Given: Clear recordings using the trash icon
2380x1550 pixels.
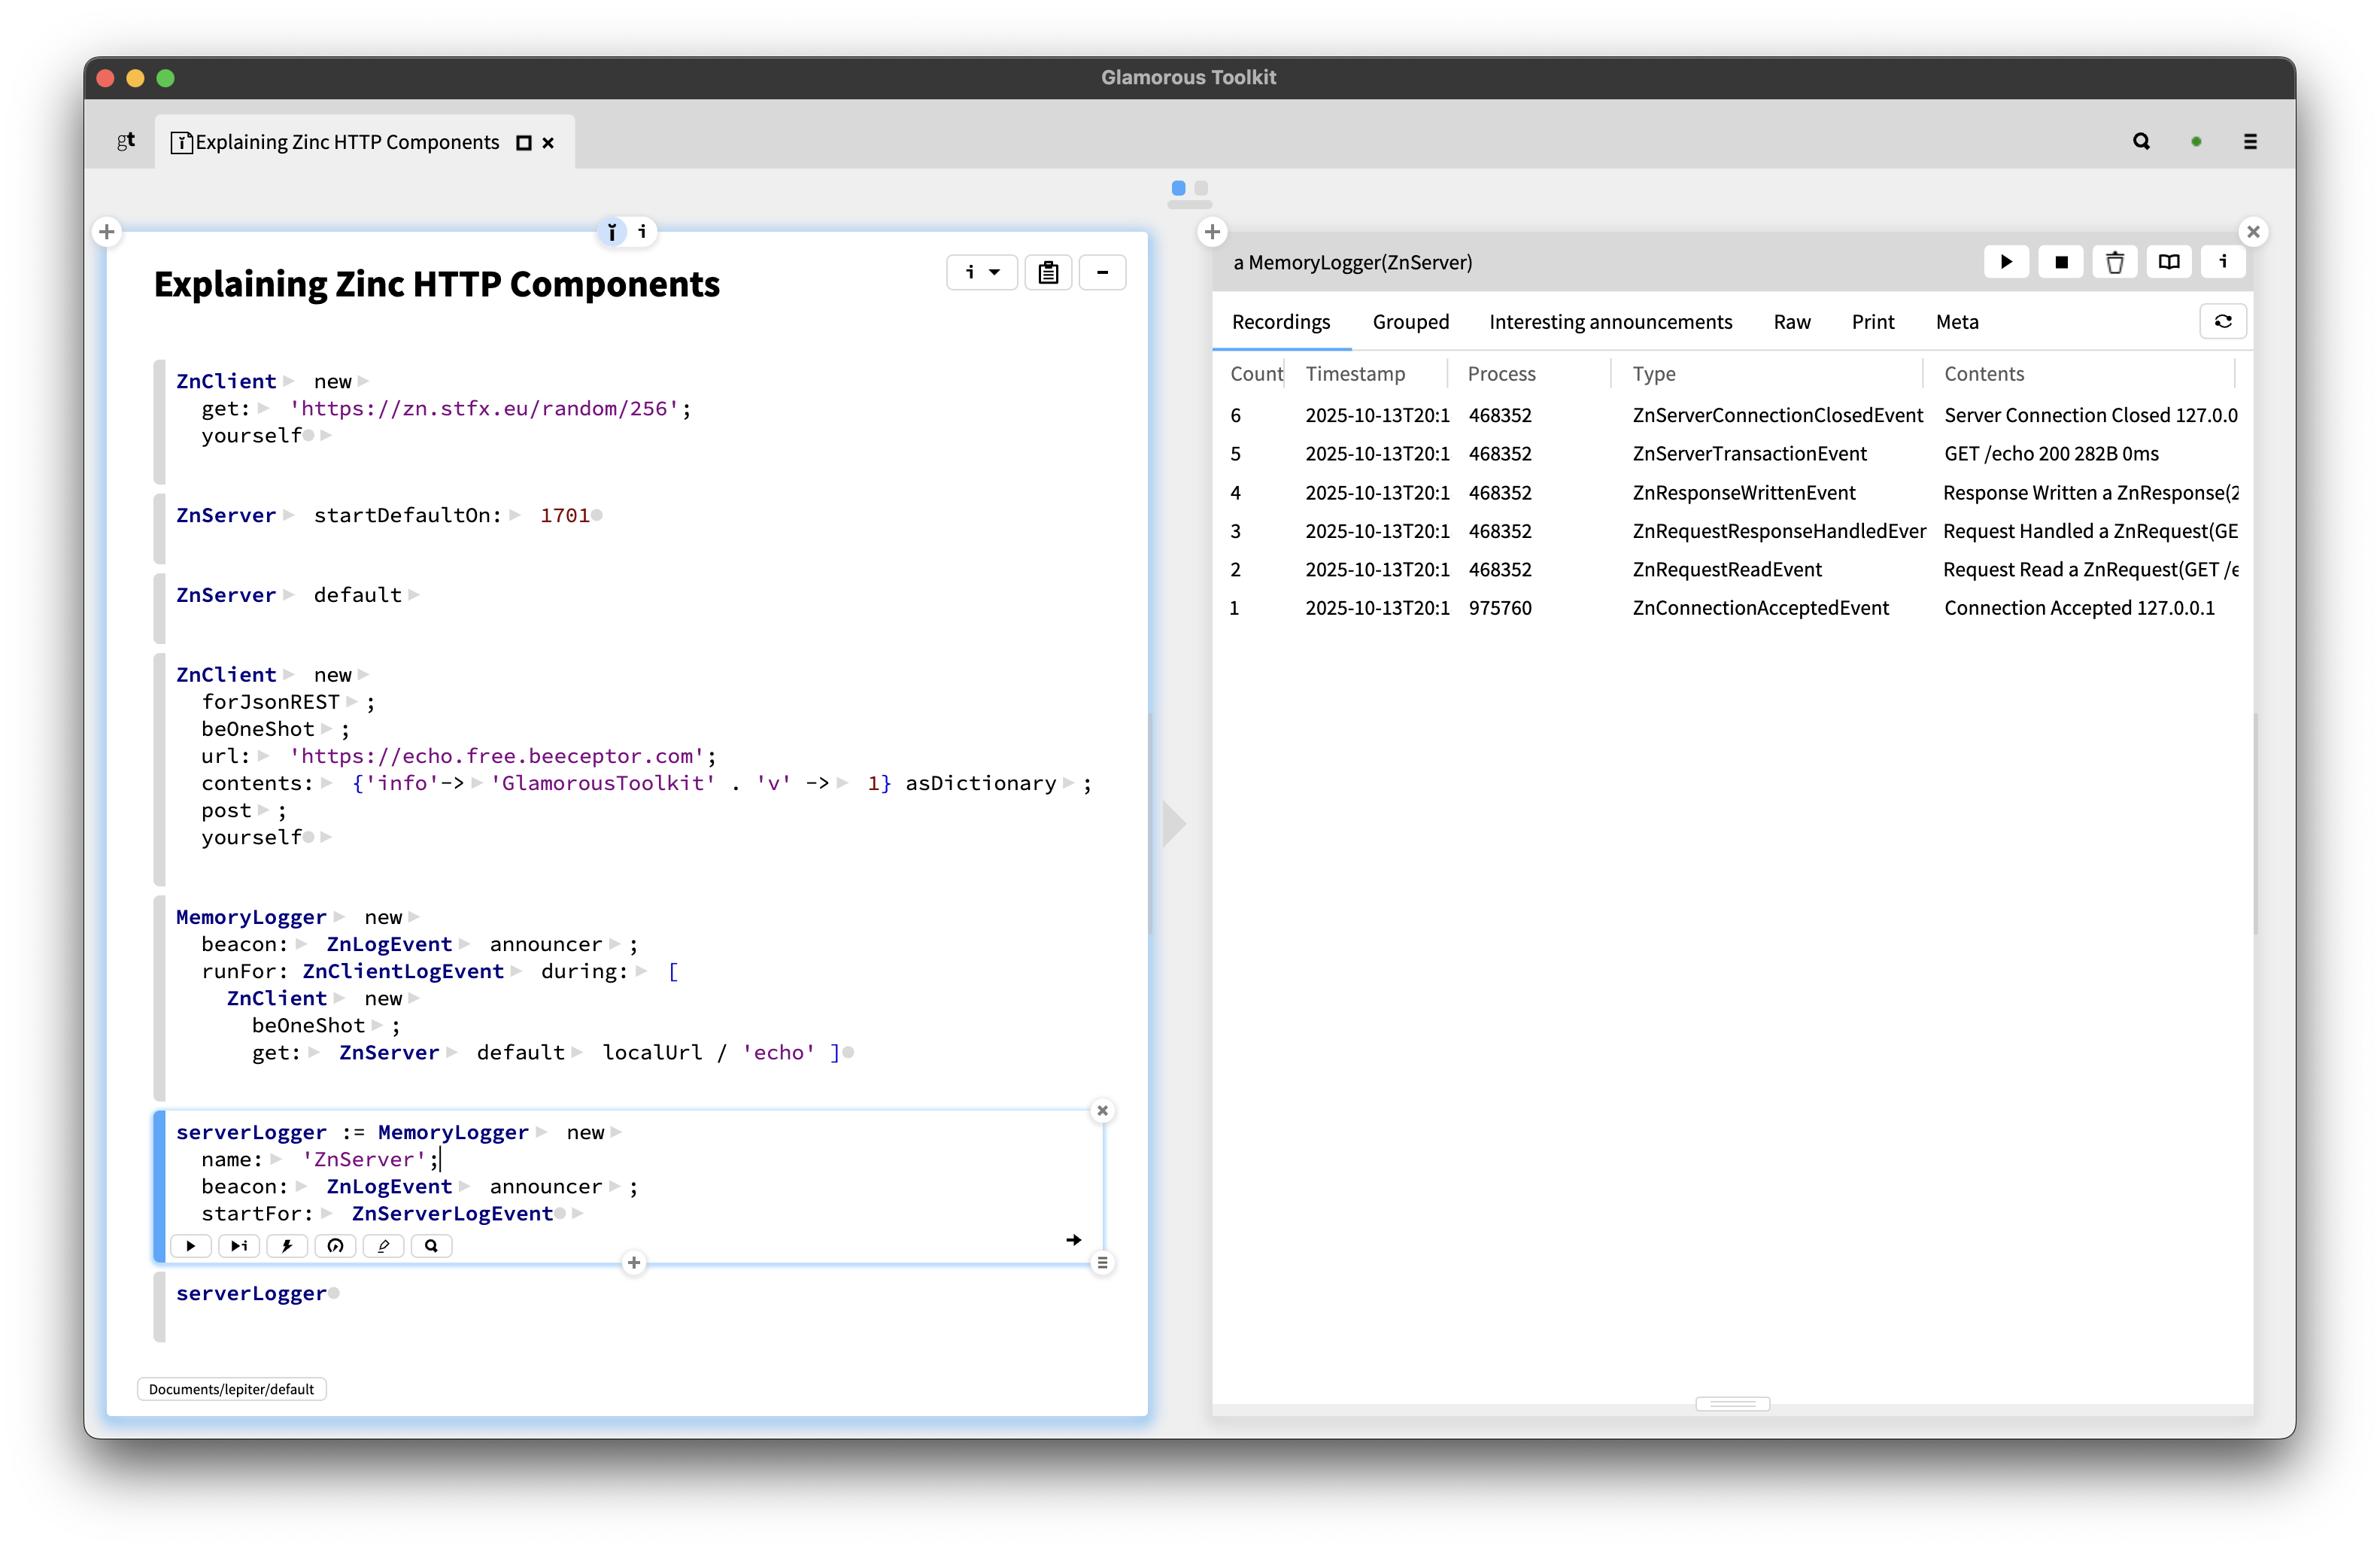Looking at the screenshot, I should coord(2114,262).
